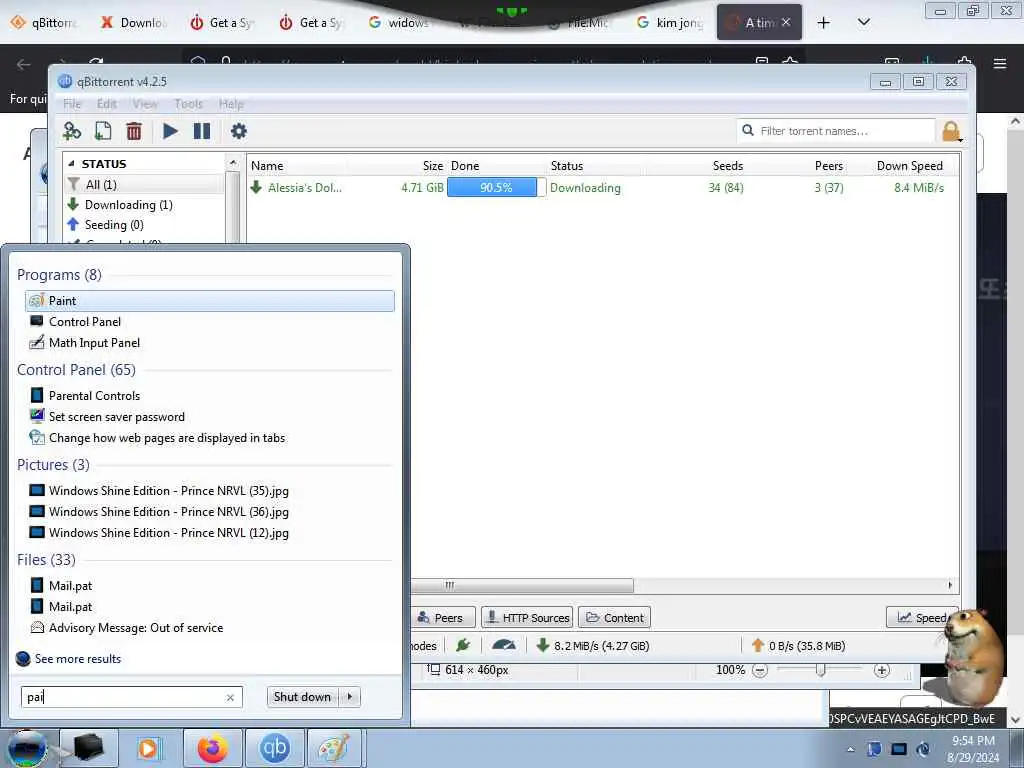This screenshot has height=768, width=1024.
Task: Show hidden system tray icons arrow
Action: point(850,749)
